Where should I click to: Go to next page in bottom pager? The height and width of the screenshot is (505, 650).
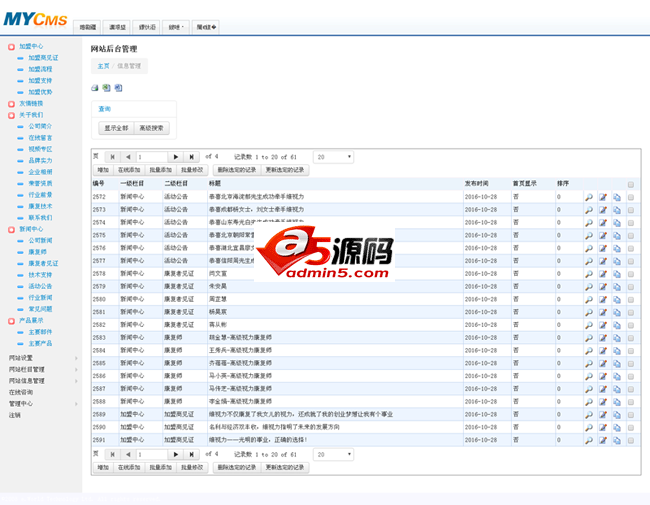click(175, 454)
